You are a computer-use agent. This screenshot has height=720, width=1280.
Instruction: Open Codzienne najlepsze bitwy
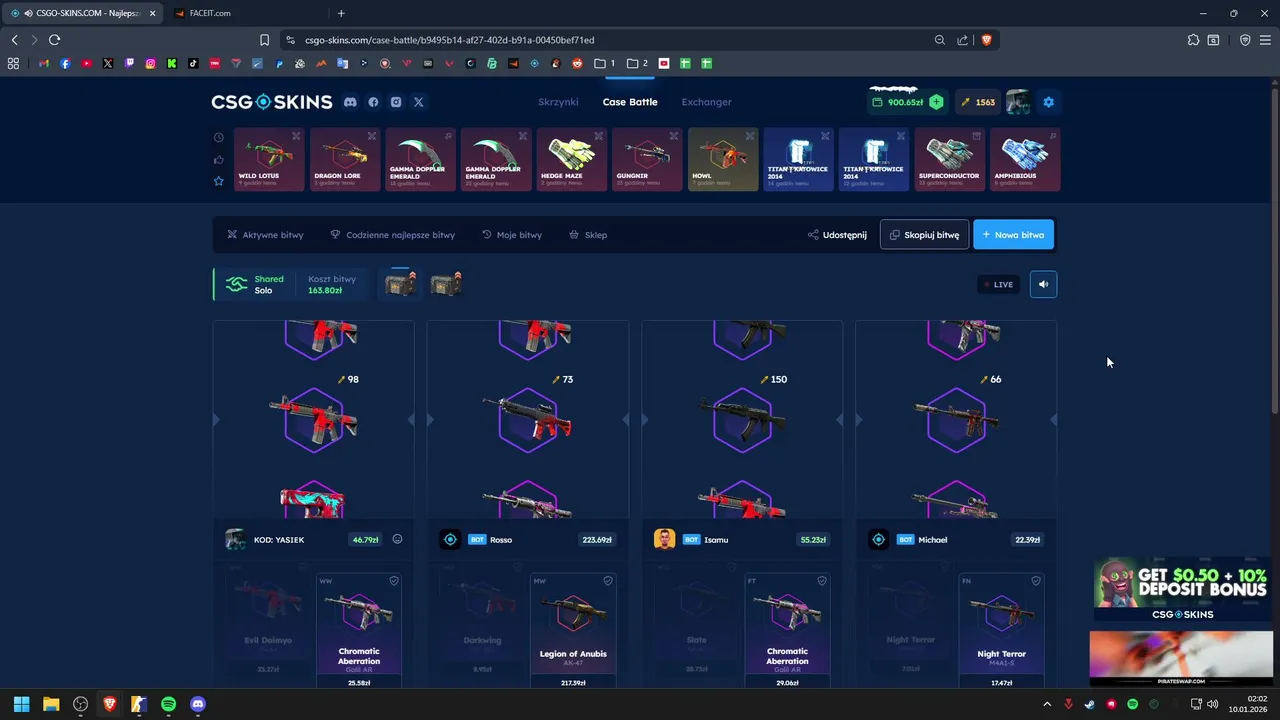(392, 235)
